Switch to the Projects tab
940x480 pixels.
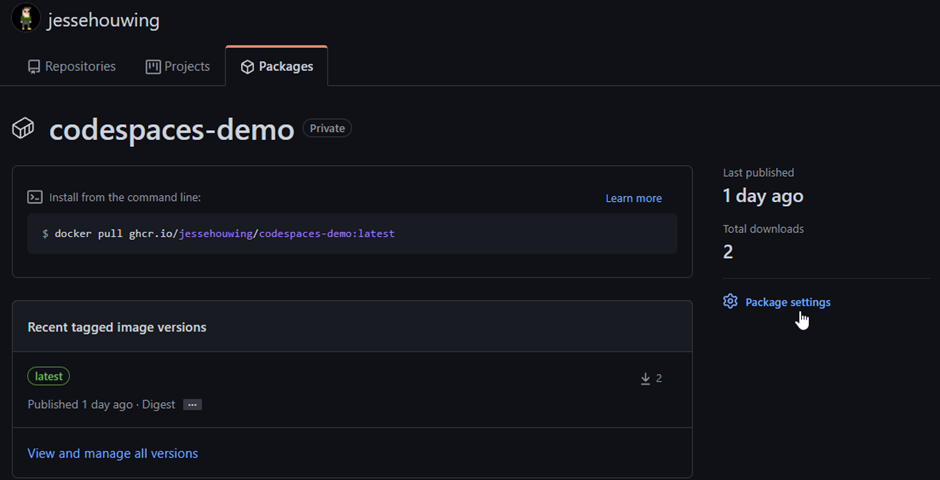[x=177, y=67]
